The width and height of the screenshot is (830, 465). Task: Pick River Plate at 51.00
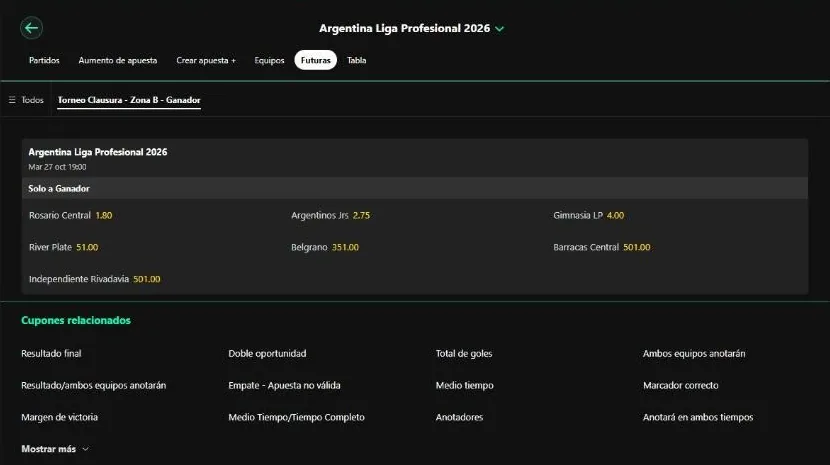point(64,247)
